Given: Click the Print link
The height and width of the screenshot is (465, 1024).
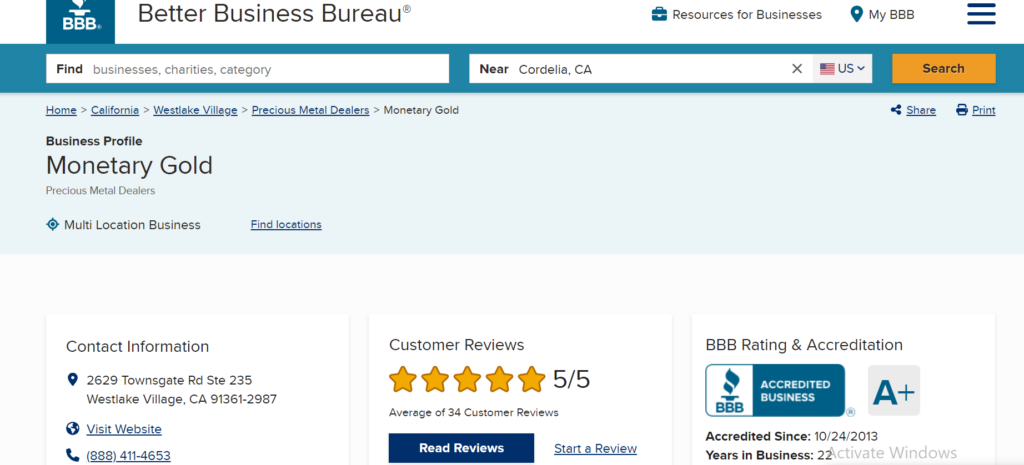Looking at the screenshot, I should [x=984, y=110].
